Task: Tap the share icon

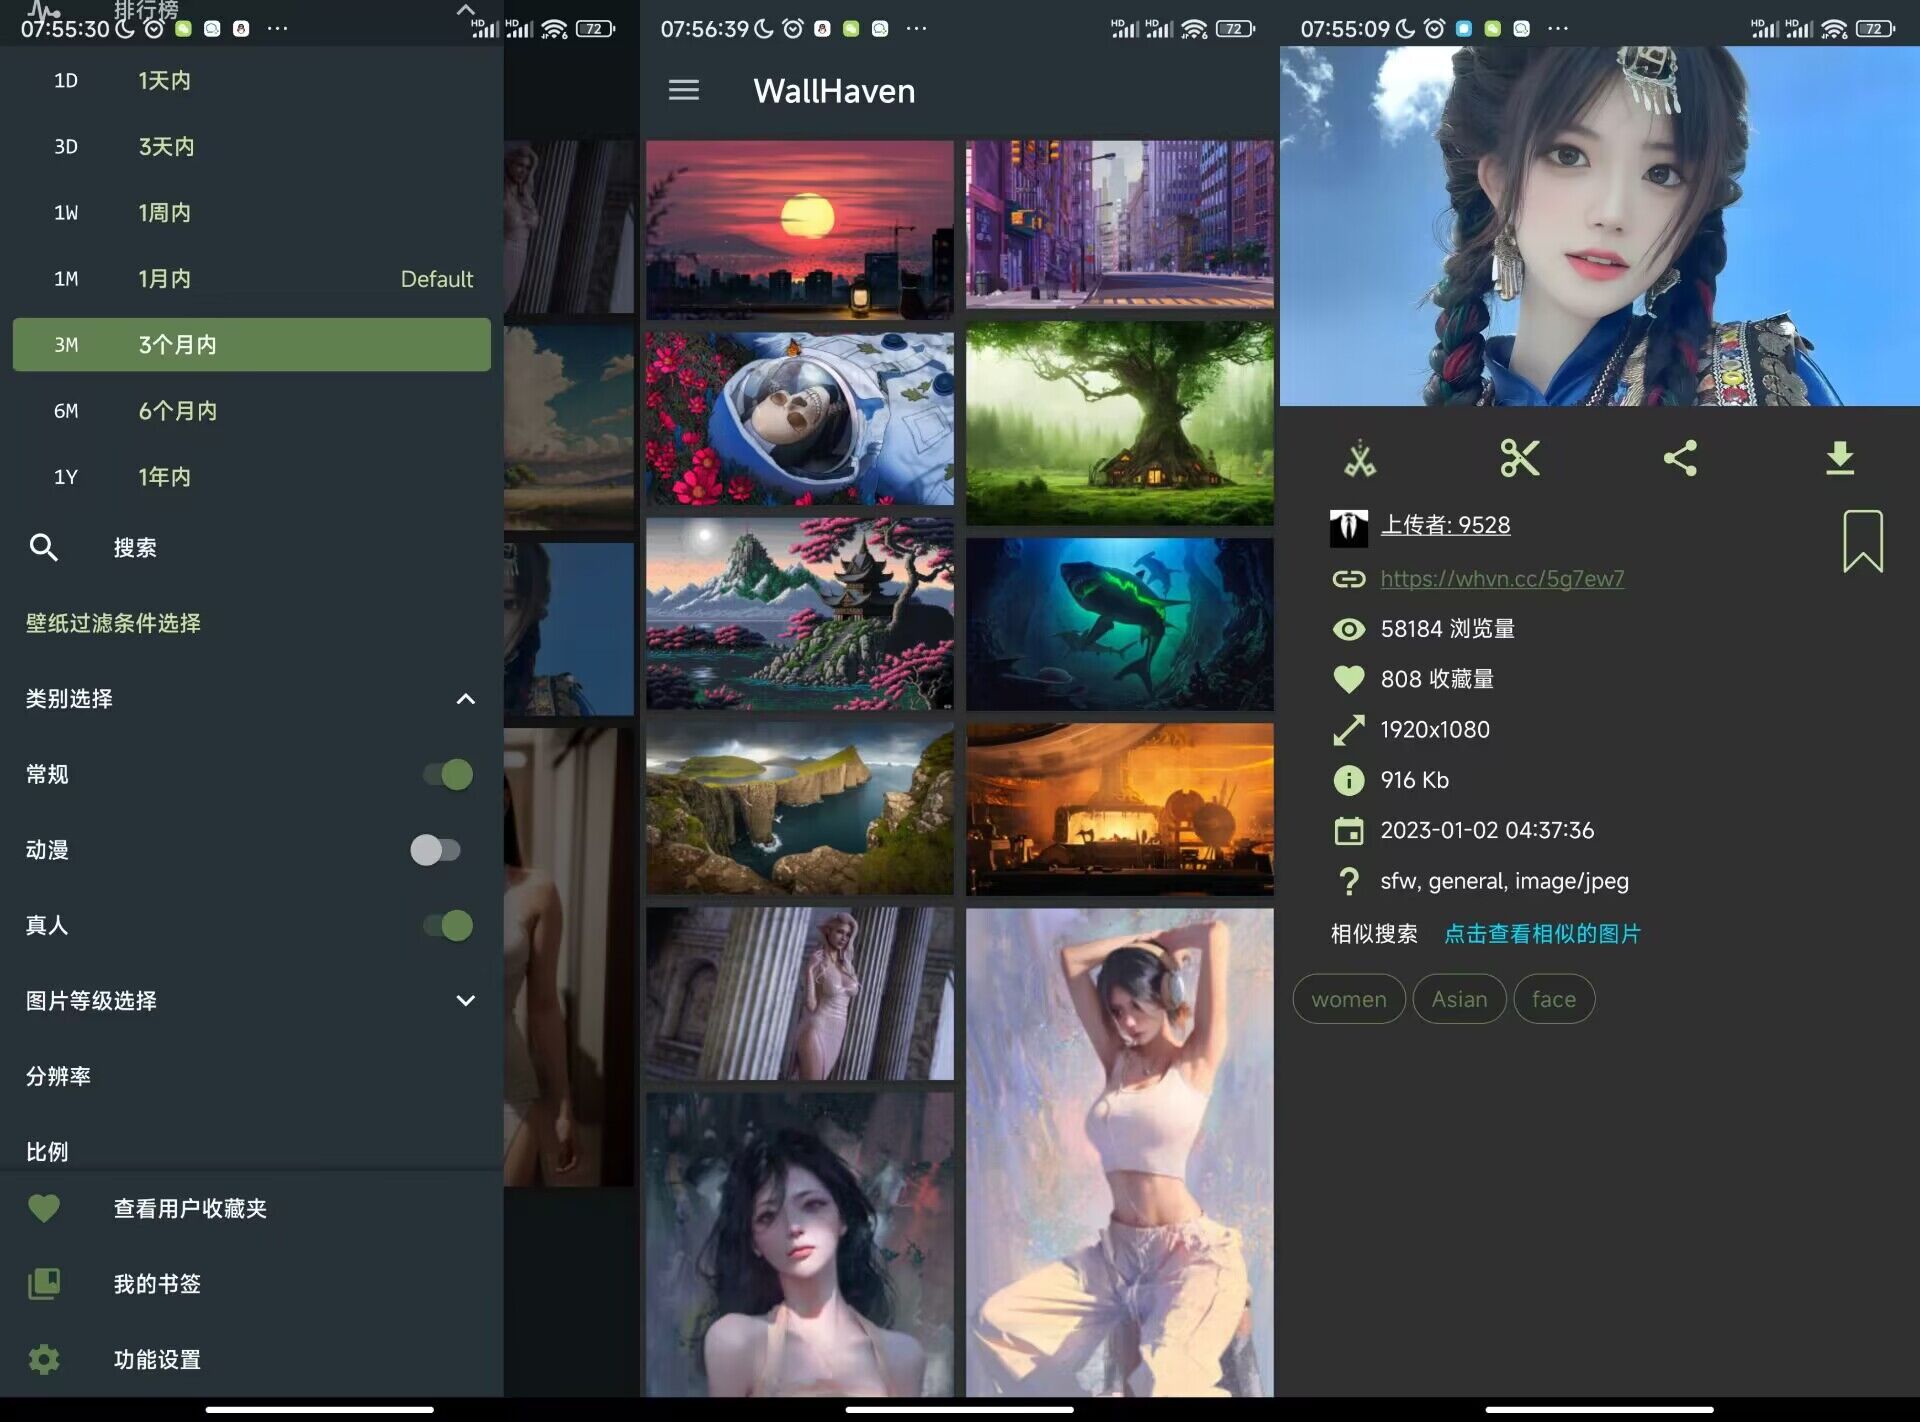Action: (x=1679, y=458)
